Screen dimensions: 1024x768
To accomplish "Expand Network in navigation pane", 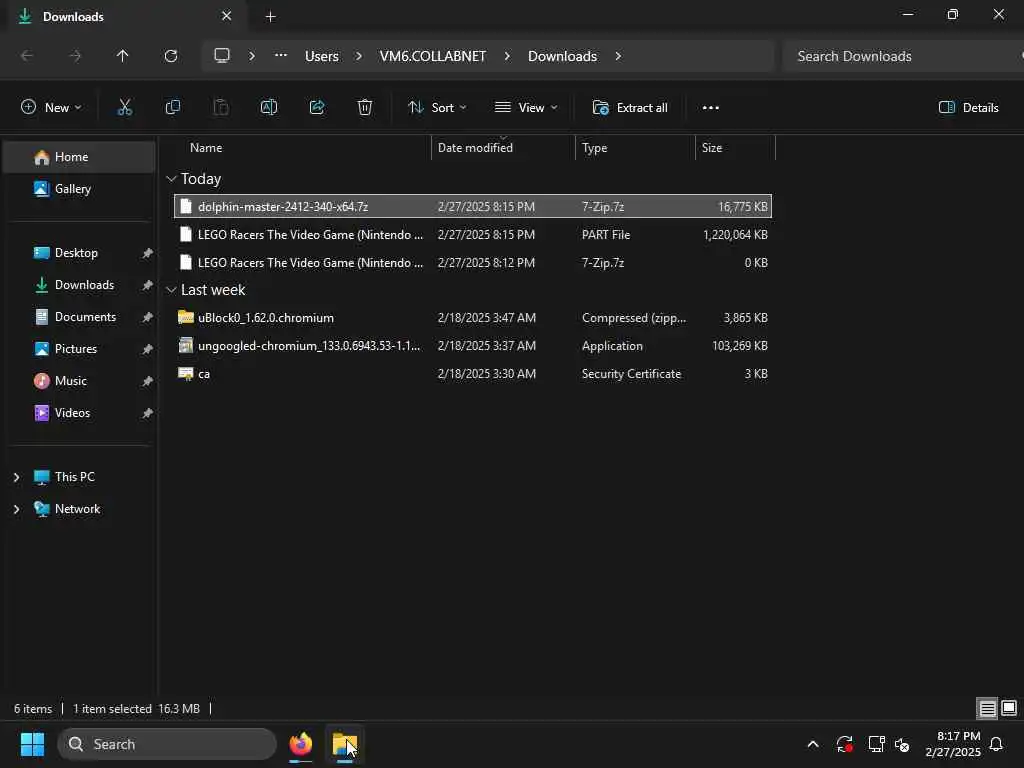I will [16, 509].
